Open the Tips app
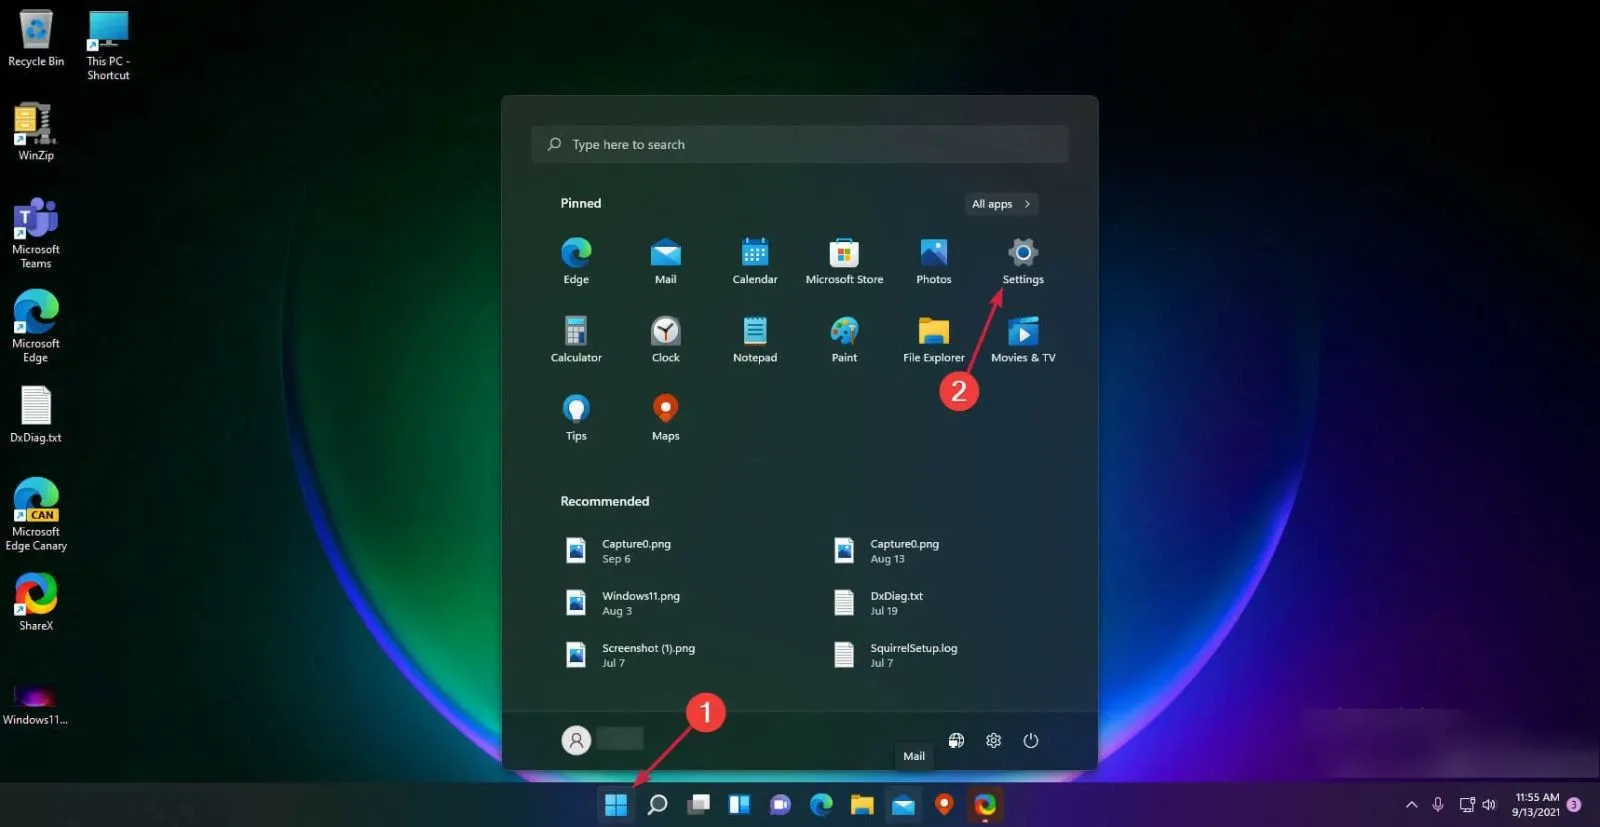 [x=576, y=417]
